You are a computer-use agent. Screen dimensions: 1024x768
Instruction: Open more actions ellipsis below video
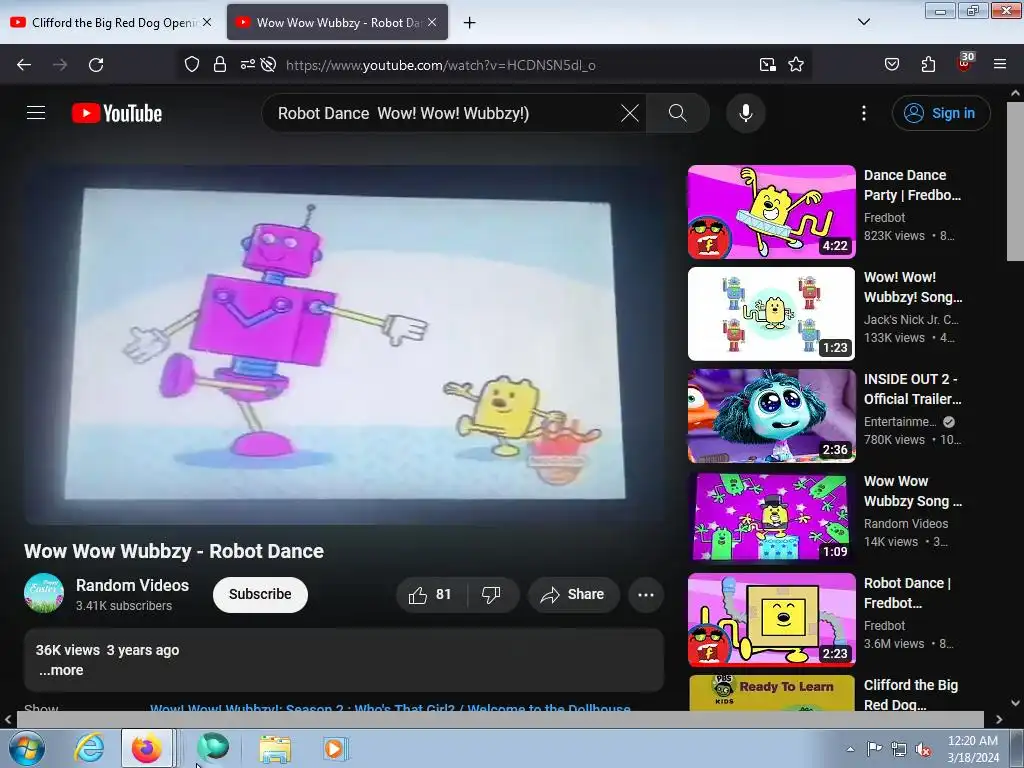pos(646,594)
